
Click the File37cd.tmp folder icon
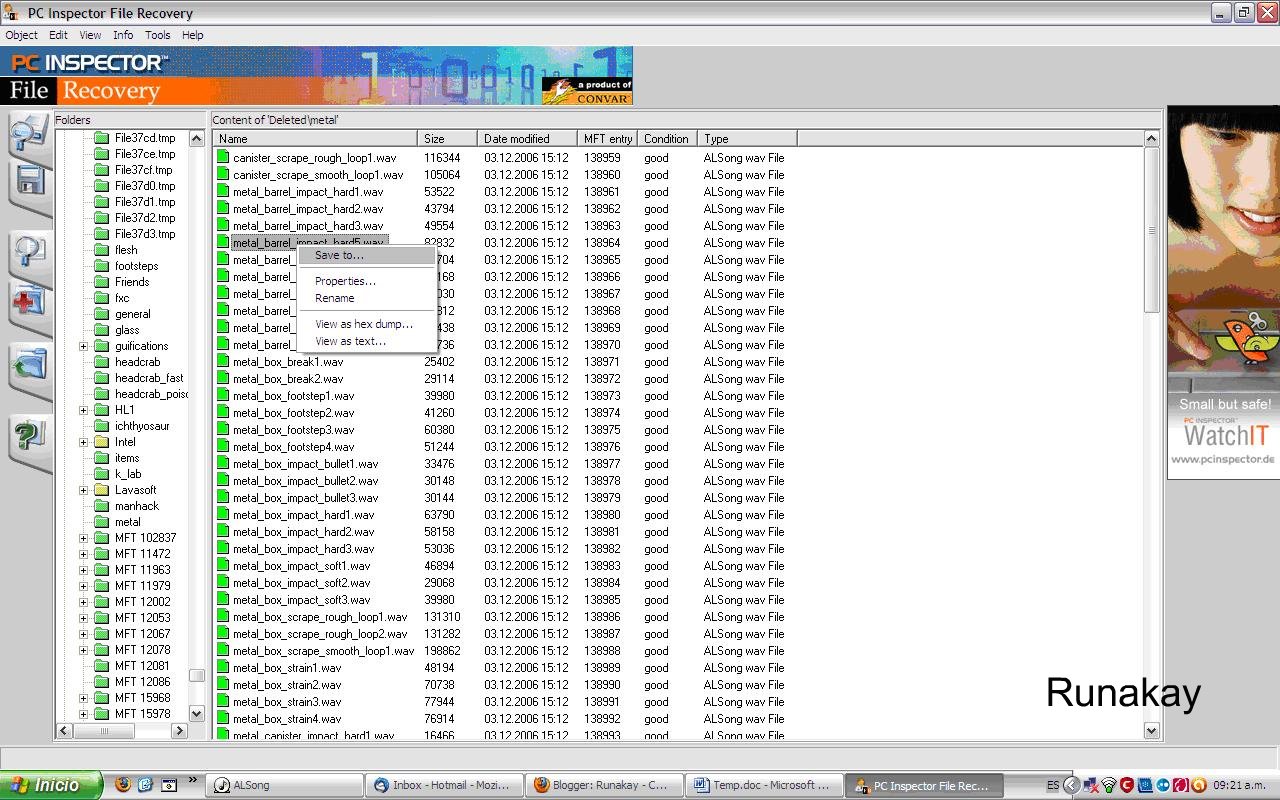[101, 138]
